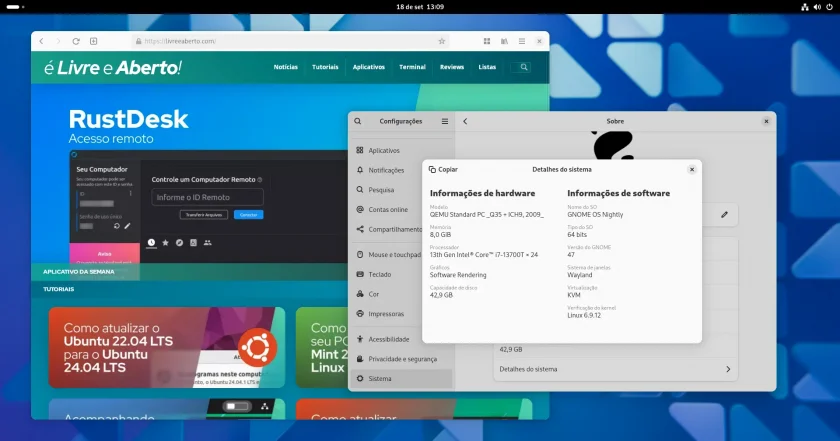Open website search magnifier icon
The height and width of the screenshot is (441, 840).
pyautogui.click(x=524, y=67)
